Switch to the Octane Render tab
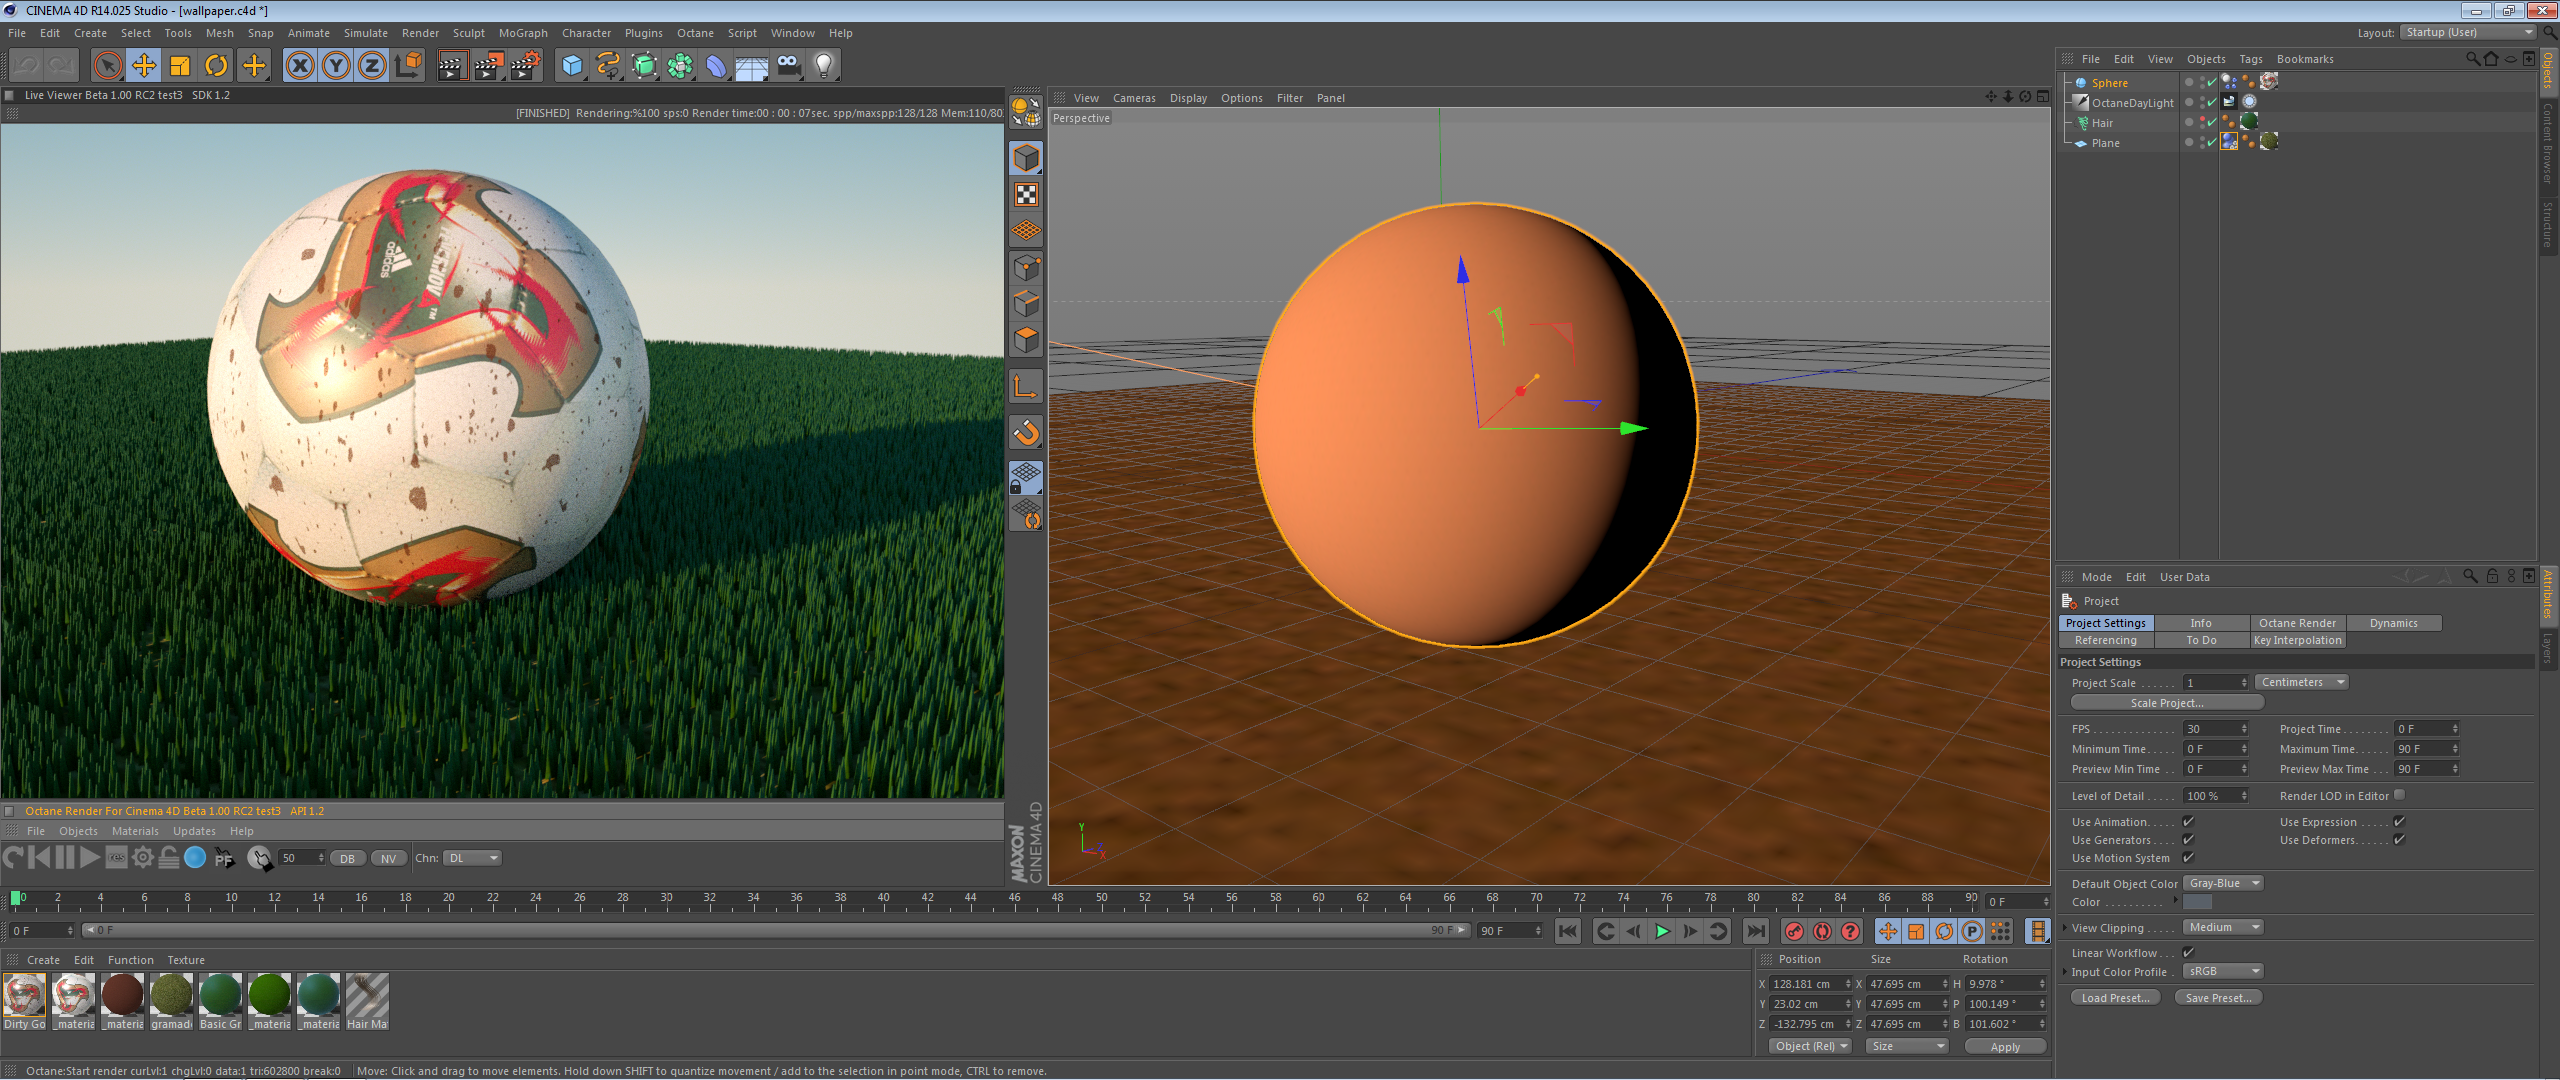Viewport: 2560px width, 1080px height. [x=2297, y=623]
